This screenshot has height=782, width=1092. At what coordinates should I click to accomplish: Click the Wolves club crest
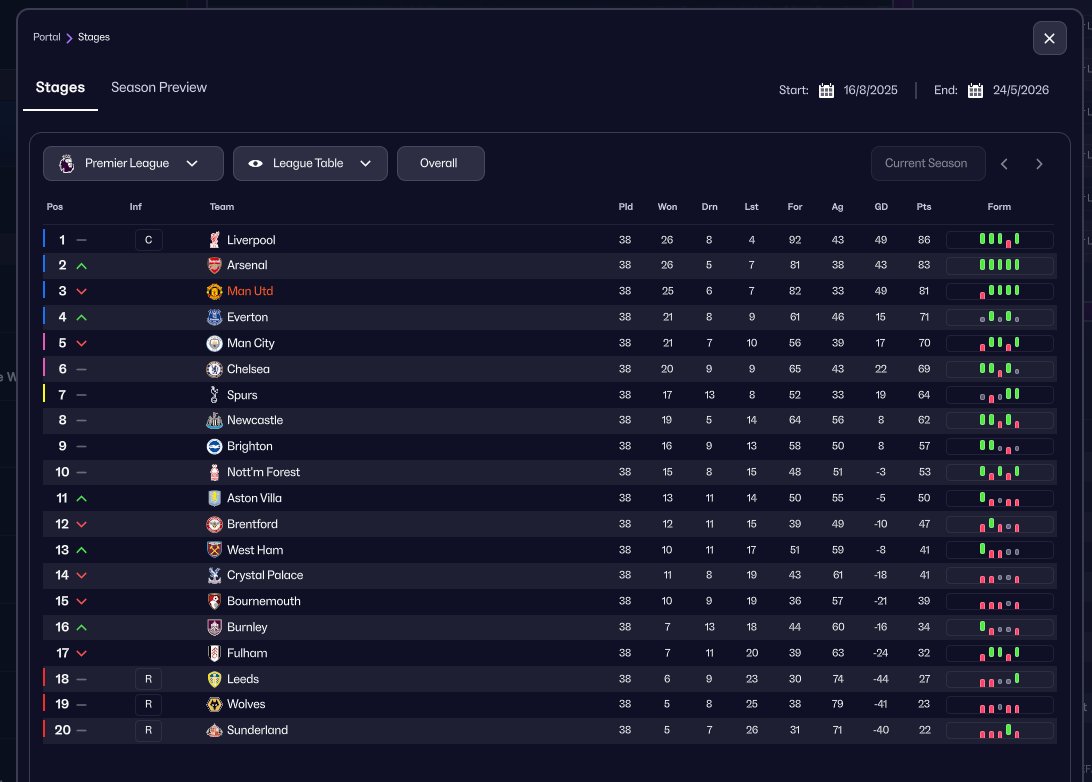coord(214,704)
